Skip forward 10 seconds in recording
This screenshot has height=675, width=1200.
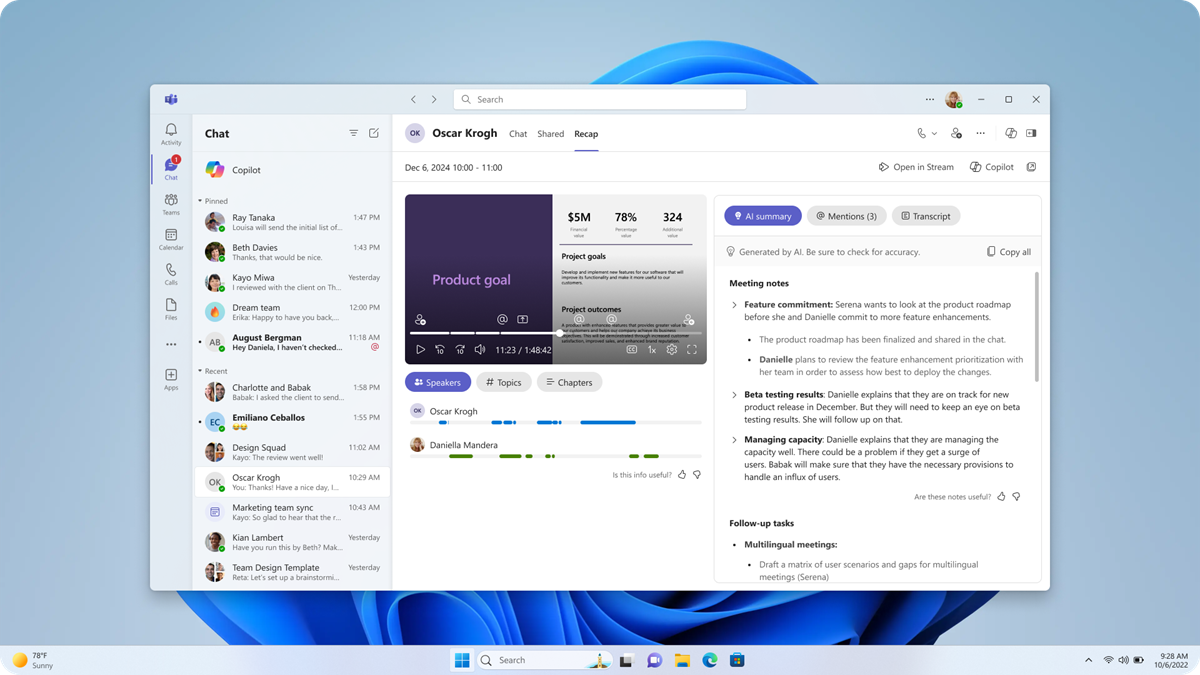click(460, 350)
